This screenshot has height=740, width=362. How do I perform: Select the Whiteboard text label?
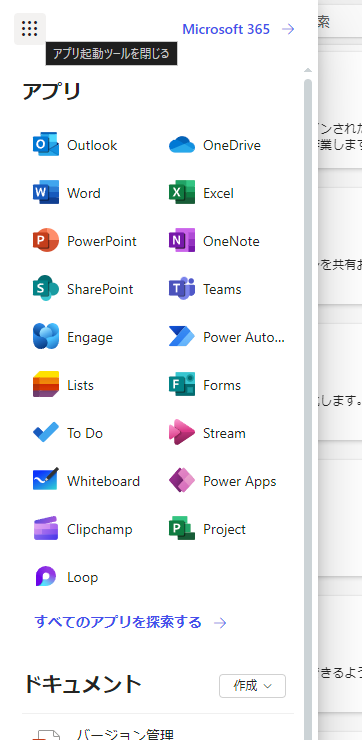coord(103,481)
